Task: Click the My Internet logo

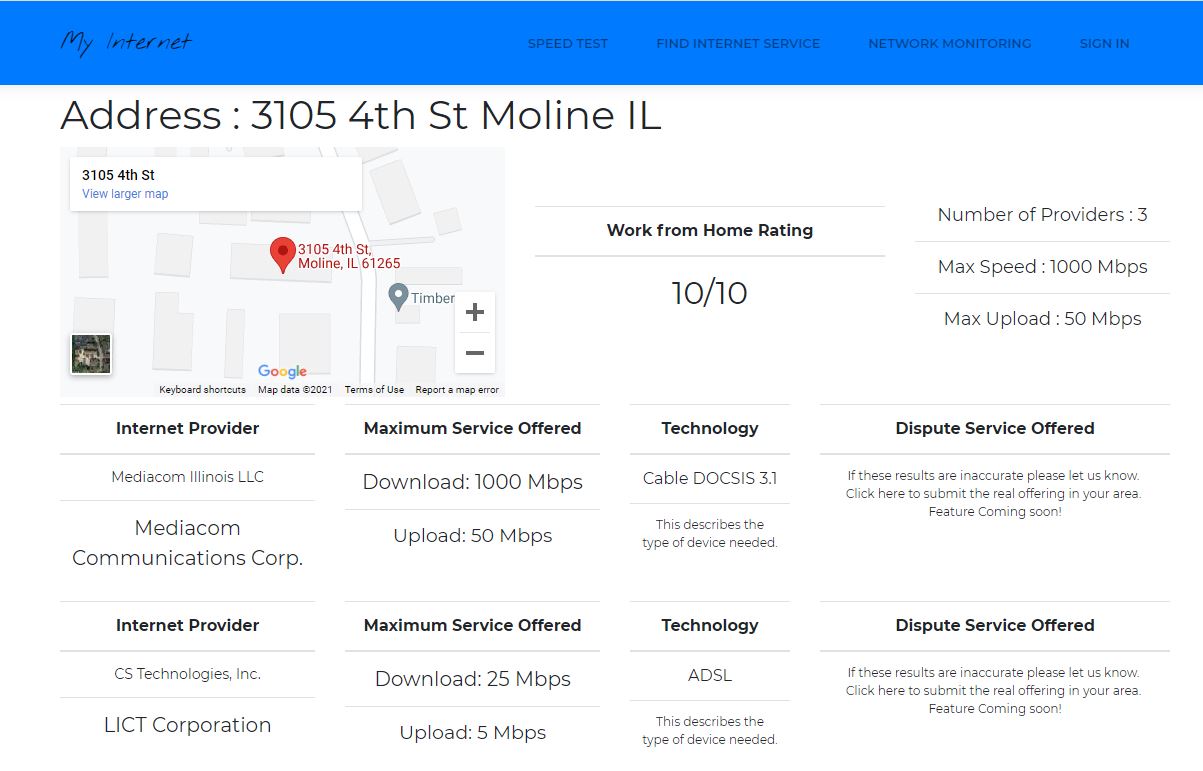Action: coord(125,42)
